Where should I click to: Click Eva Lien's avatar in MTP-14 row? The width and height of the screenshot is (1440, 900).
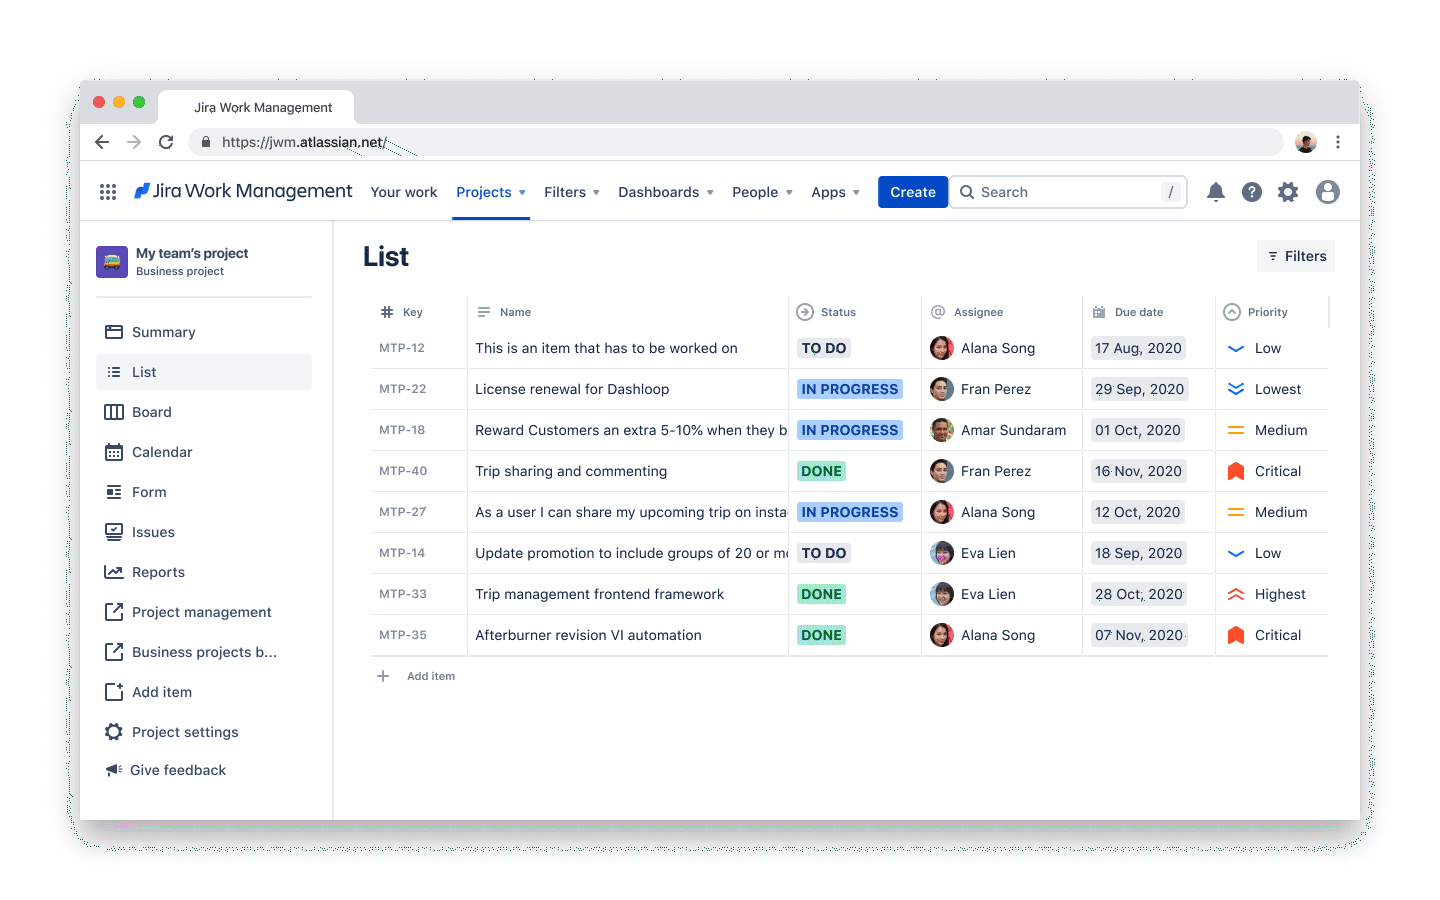coord(942,553)
